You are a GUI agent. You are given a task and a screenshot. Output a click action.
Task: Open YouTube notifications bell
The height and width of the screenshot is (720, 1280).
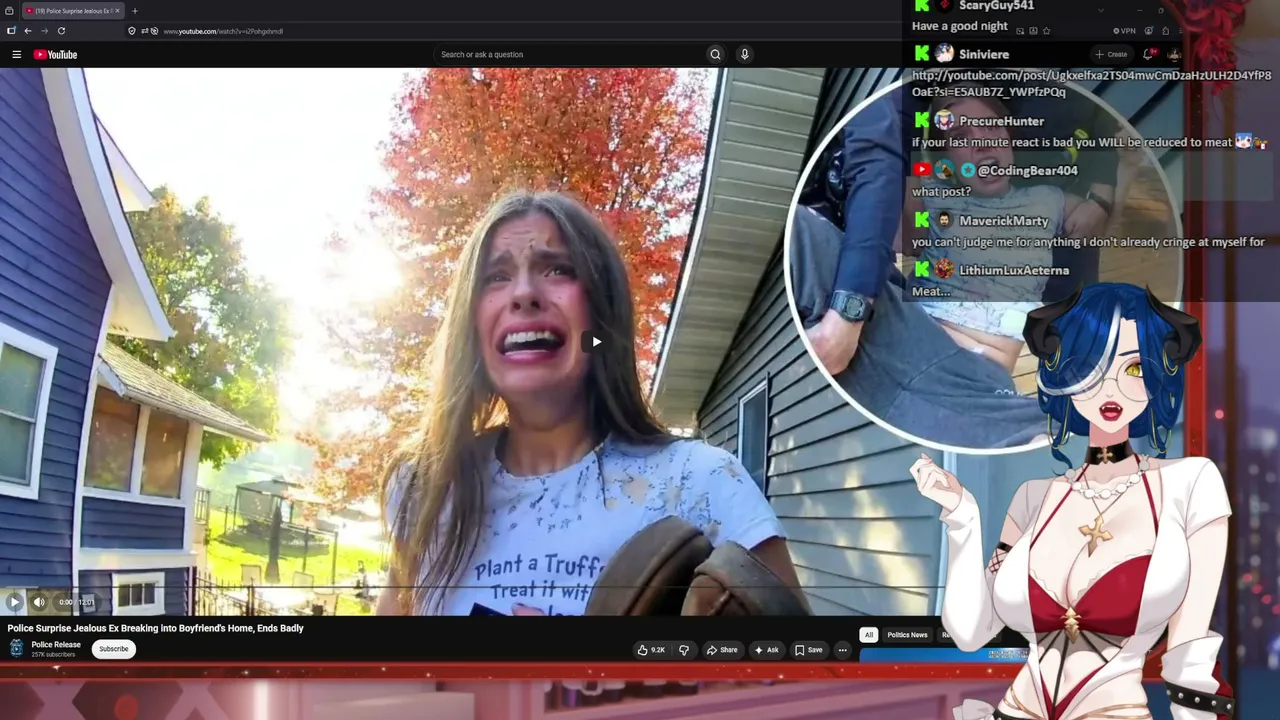(x=1148, y=54)
